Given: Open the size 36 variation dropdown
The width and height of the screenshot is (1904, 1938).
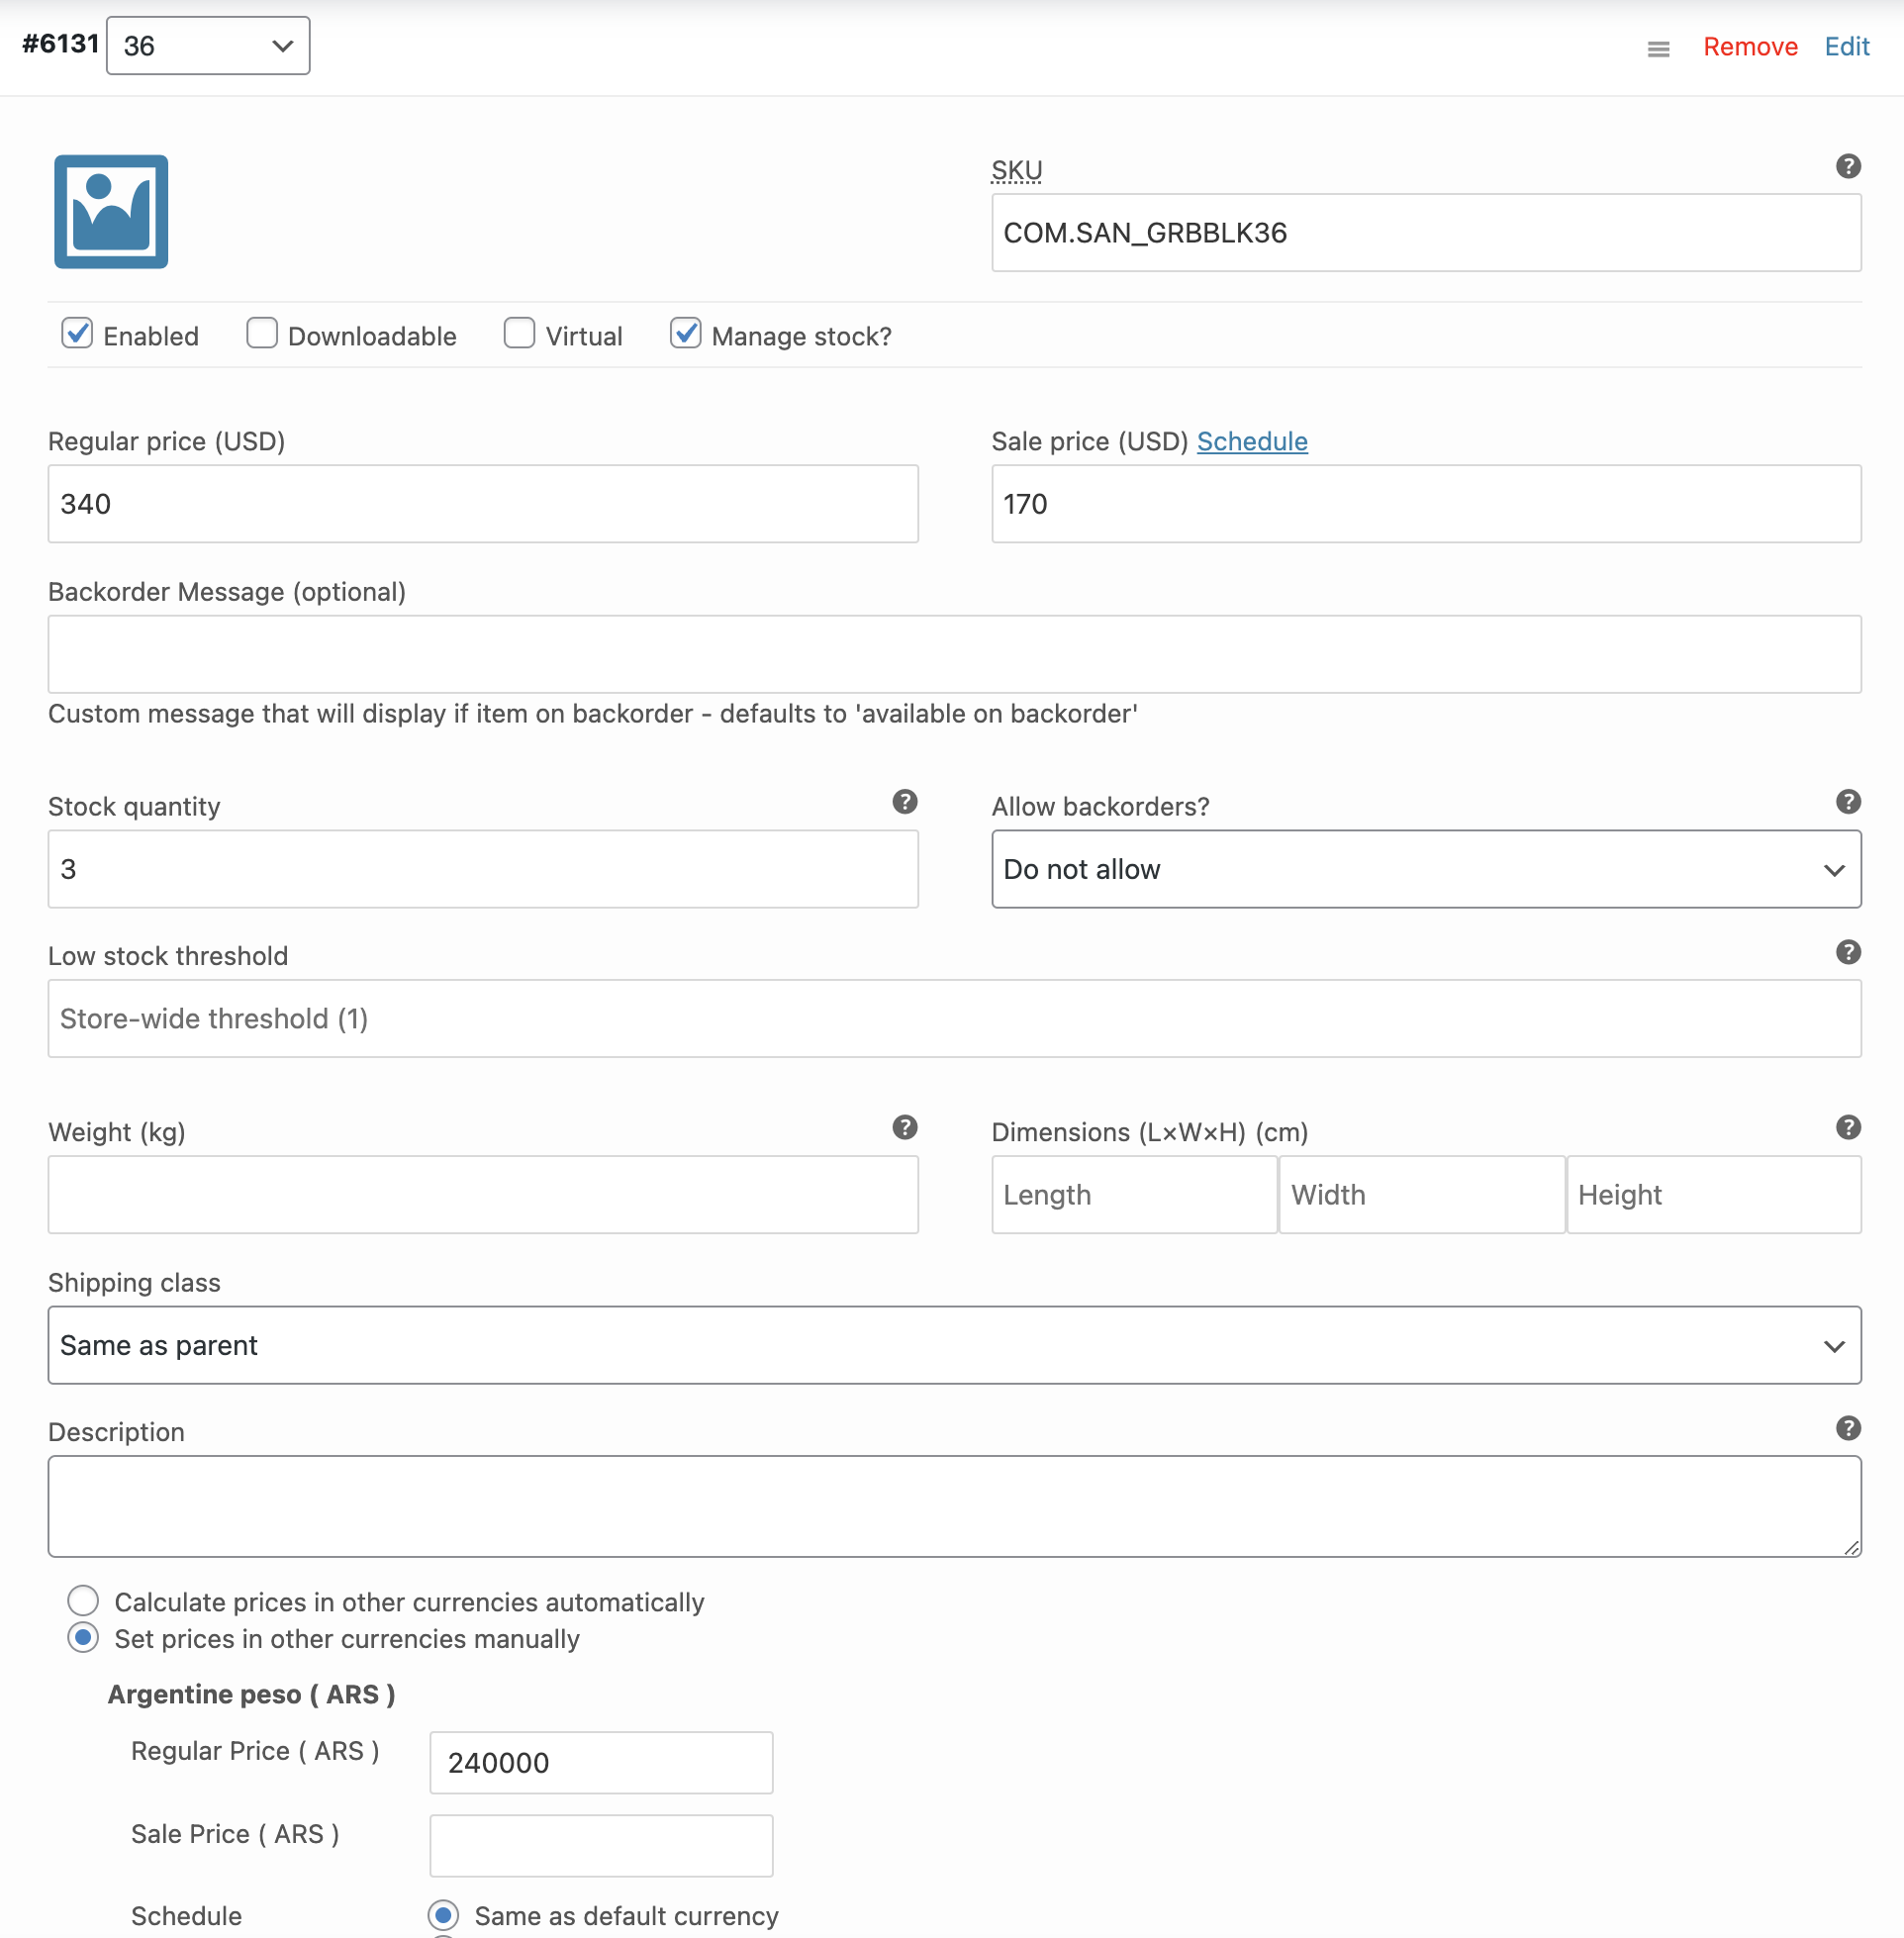Looking at the screenshot, I should point(208,46).
